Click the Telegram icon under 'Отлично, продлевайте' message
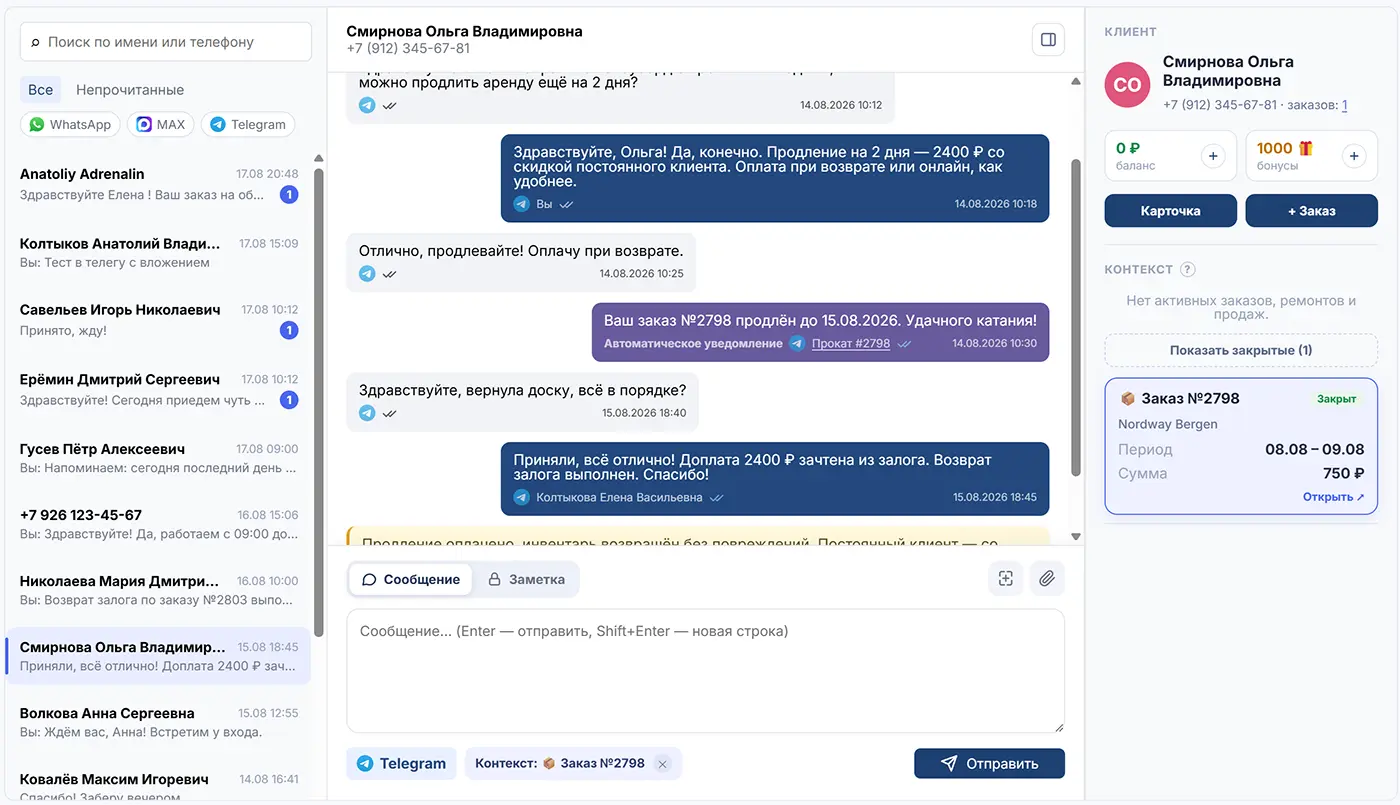Image resolution: width=1400 pixels, height=805 pixels. coord(367,273)
